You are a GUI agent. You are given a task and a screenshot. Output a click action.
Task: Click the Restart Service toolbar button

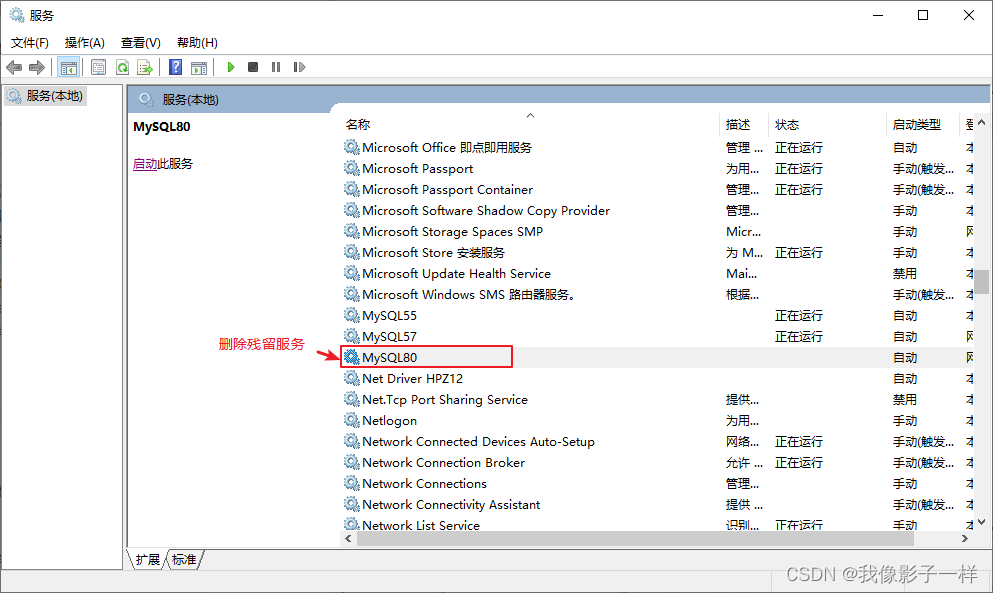pyautogui.click(x=299, y=67)
